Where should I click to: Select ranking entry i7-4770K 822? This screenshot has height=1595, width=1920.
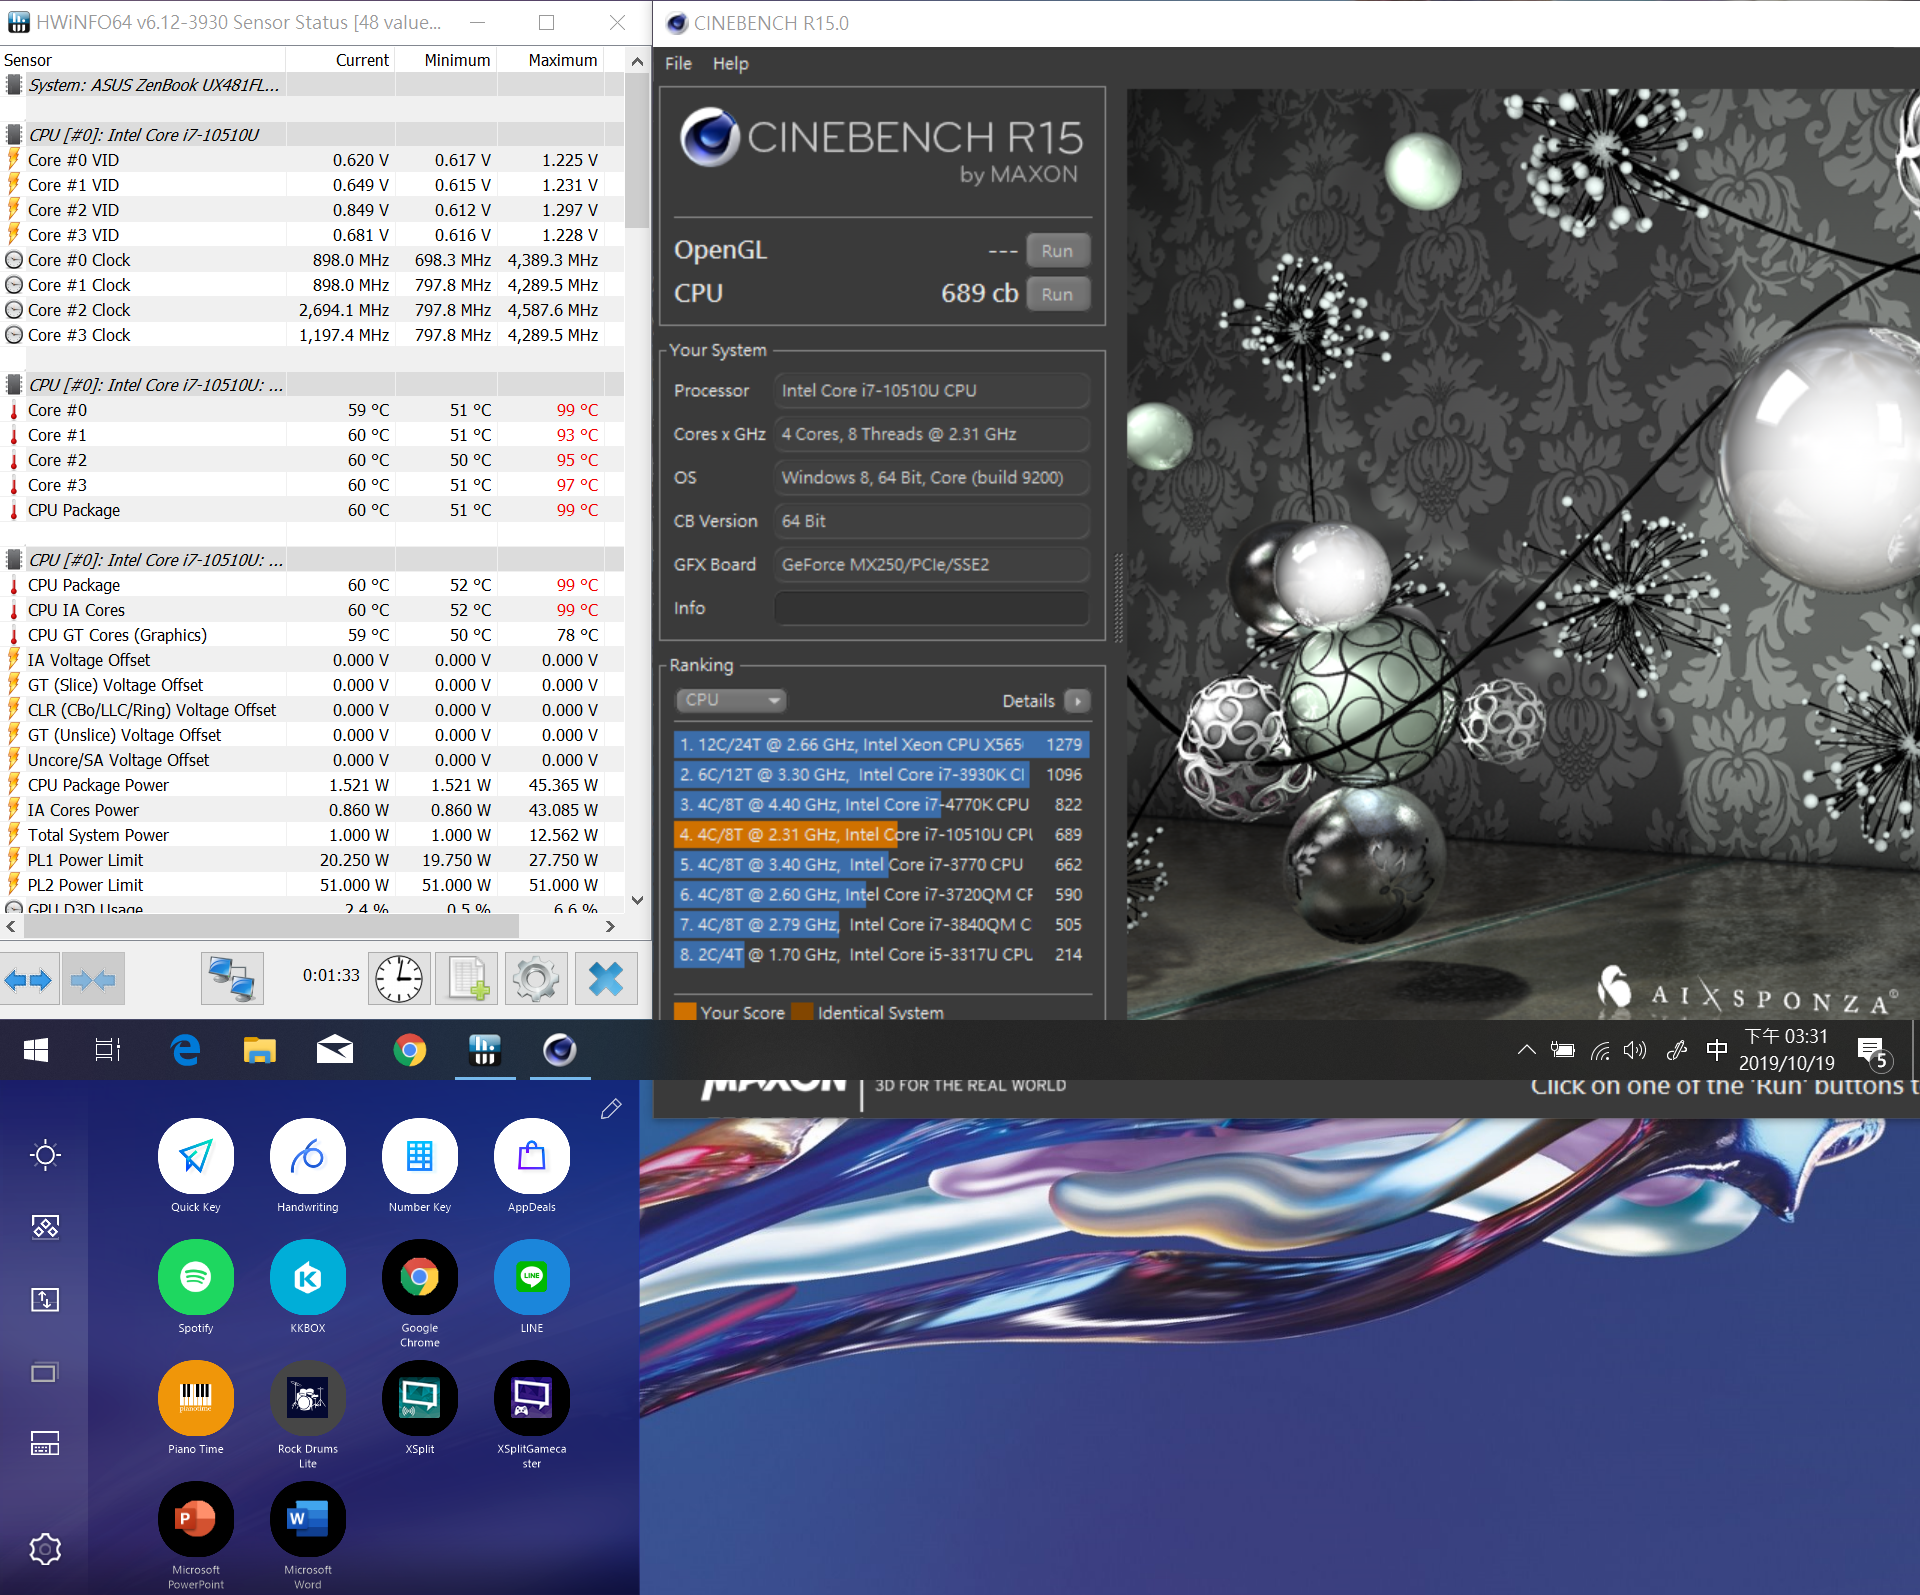coord(881,804)
